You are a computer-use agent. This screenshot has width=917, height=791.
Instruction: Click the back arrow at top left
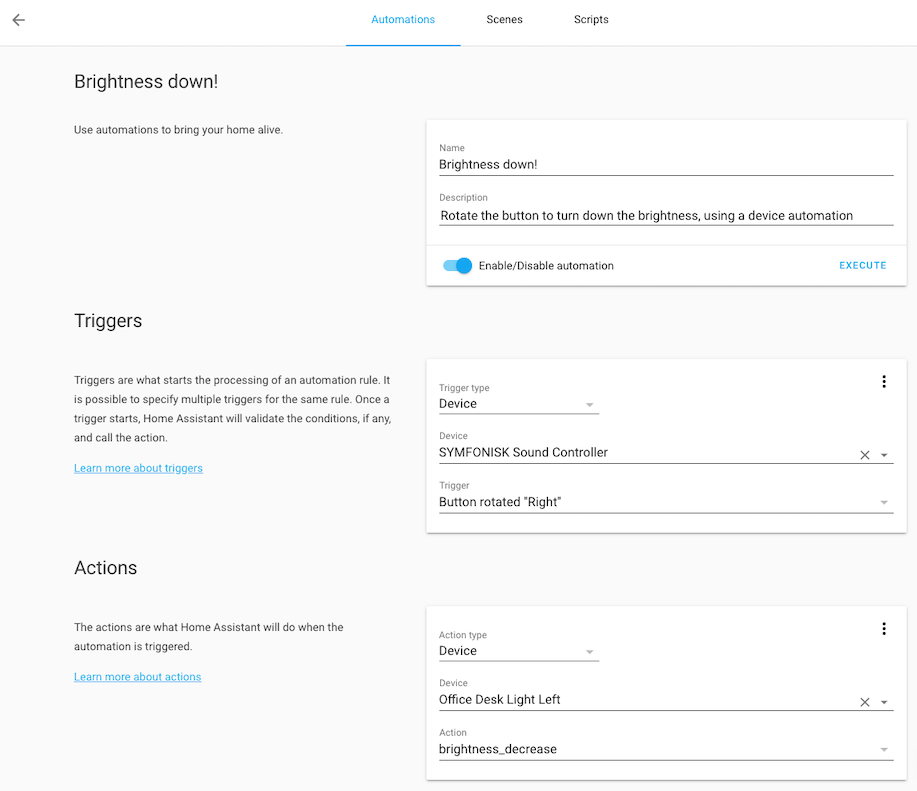(x=18, y=19)
